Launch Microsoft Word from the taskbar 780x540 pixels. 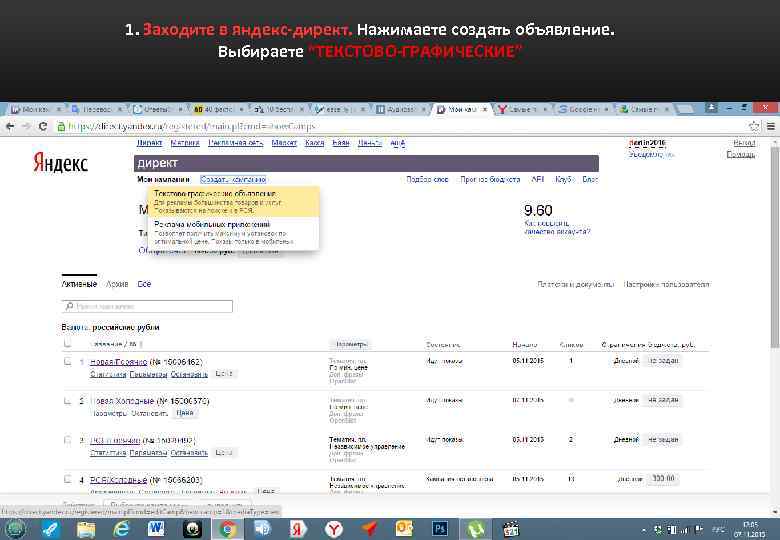pos(156,529)
